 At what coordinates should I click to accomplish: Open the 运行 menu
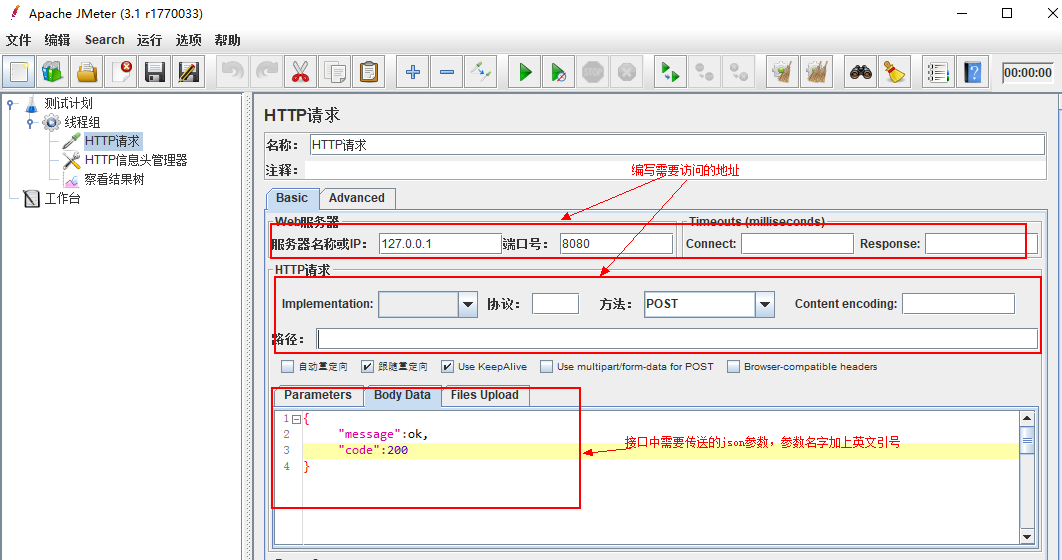pos(149,40)
